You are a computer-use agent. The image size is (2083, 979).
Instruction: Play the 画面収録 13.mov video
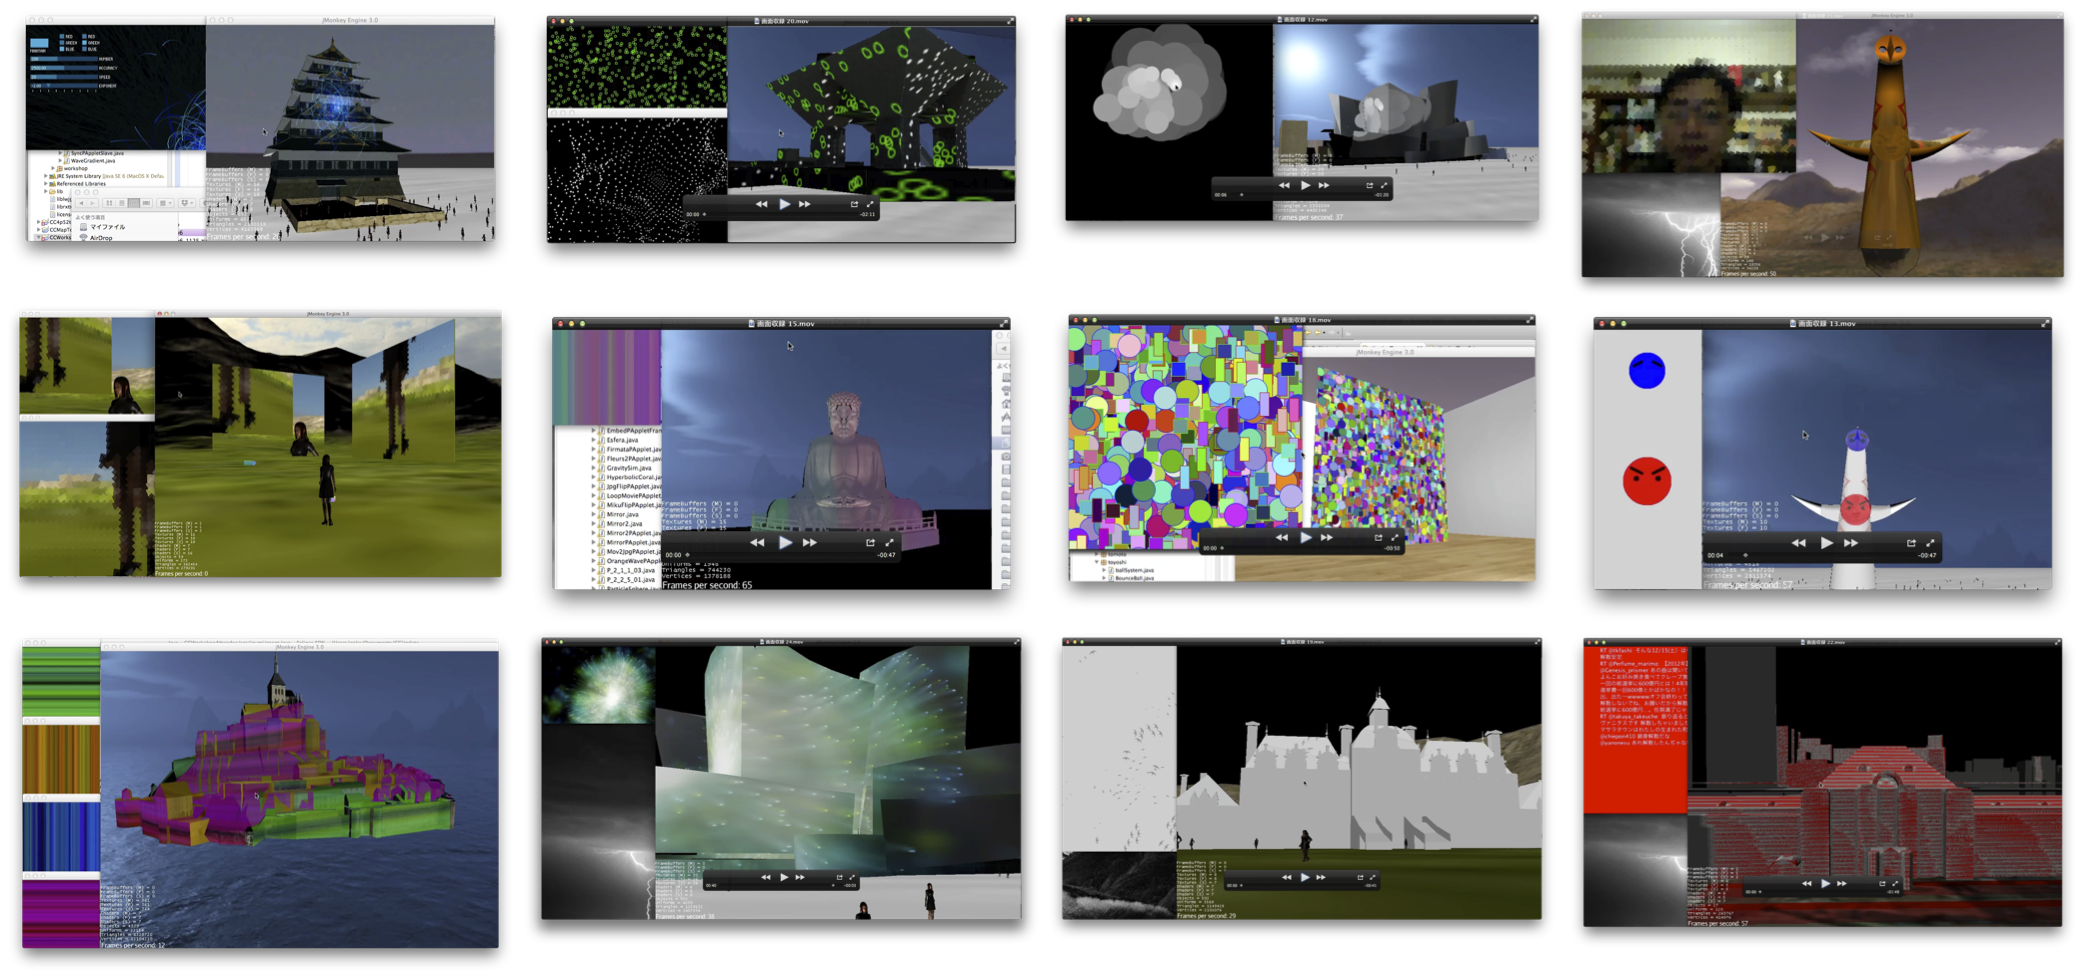pyautogui.click(x=1827, y=543)
